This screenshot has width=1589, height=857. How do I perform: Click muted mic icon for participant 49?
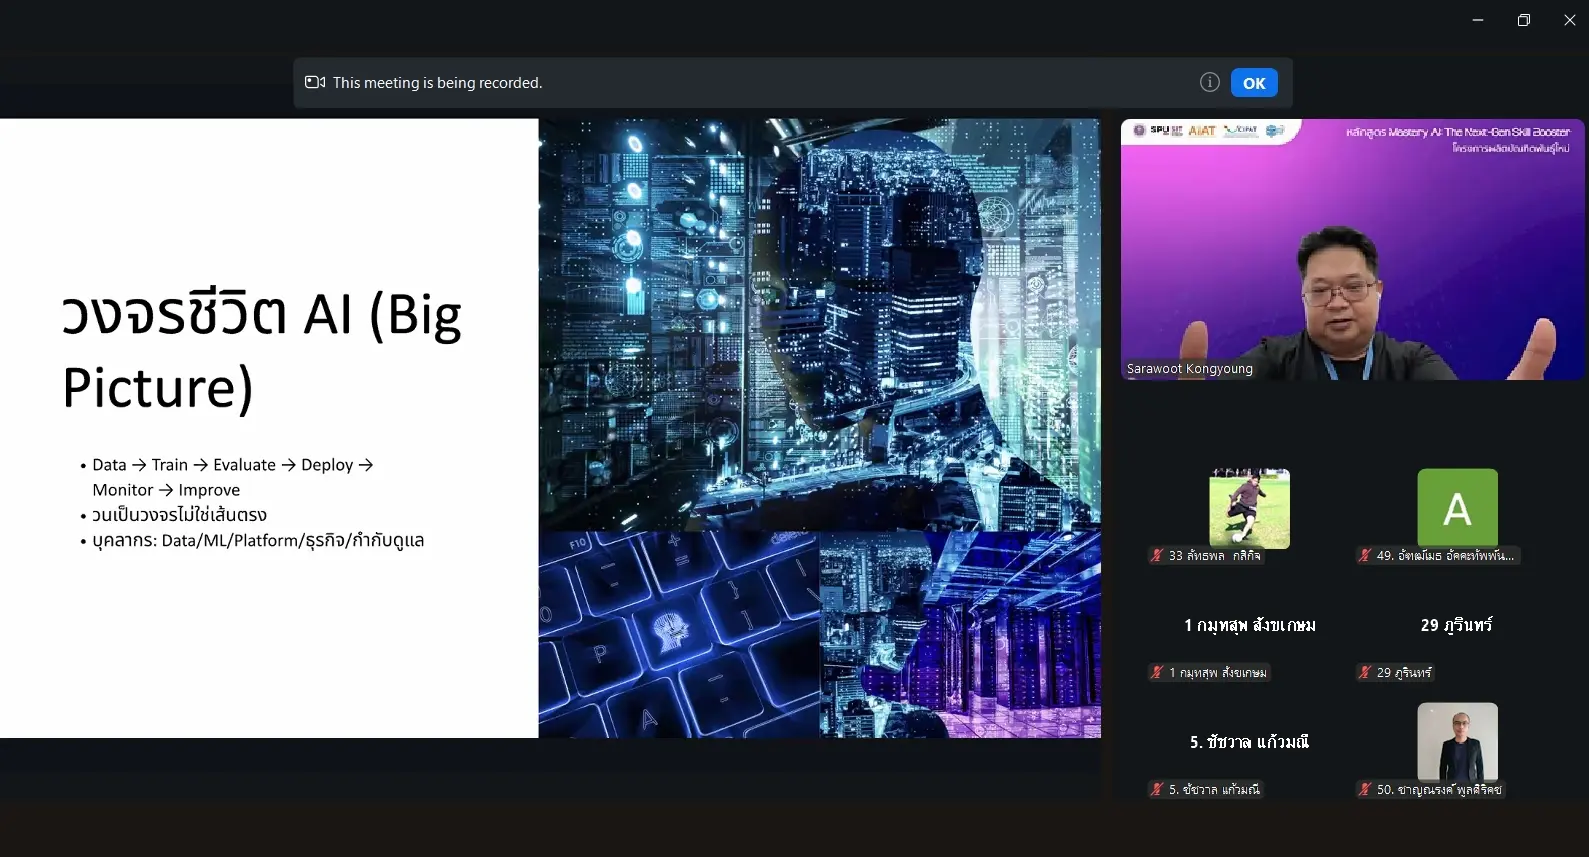1365,556
